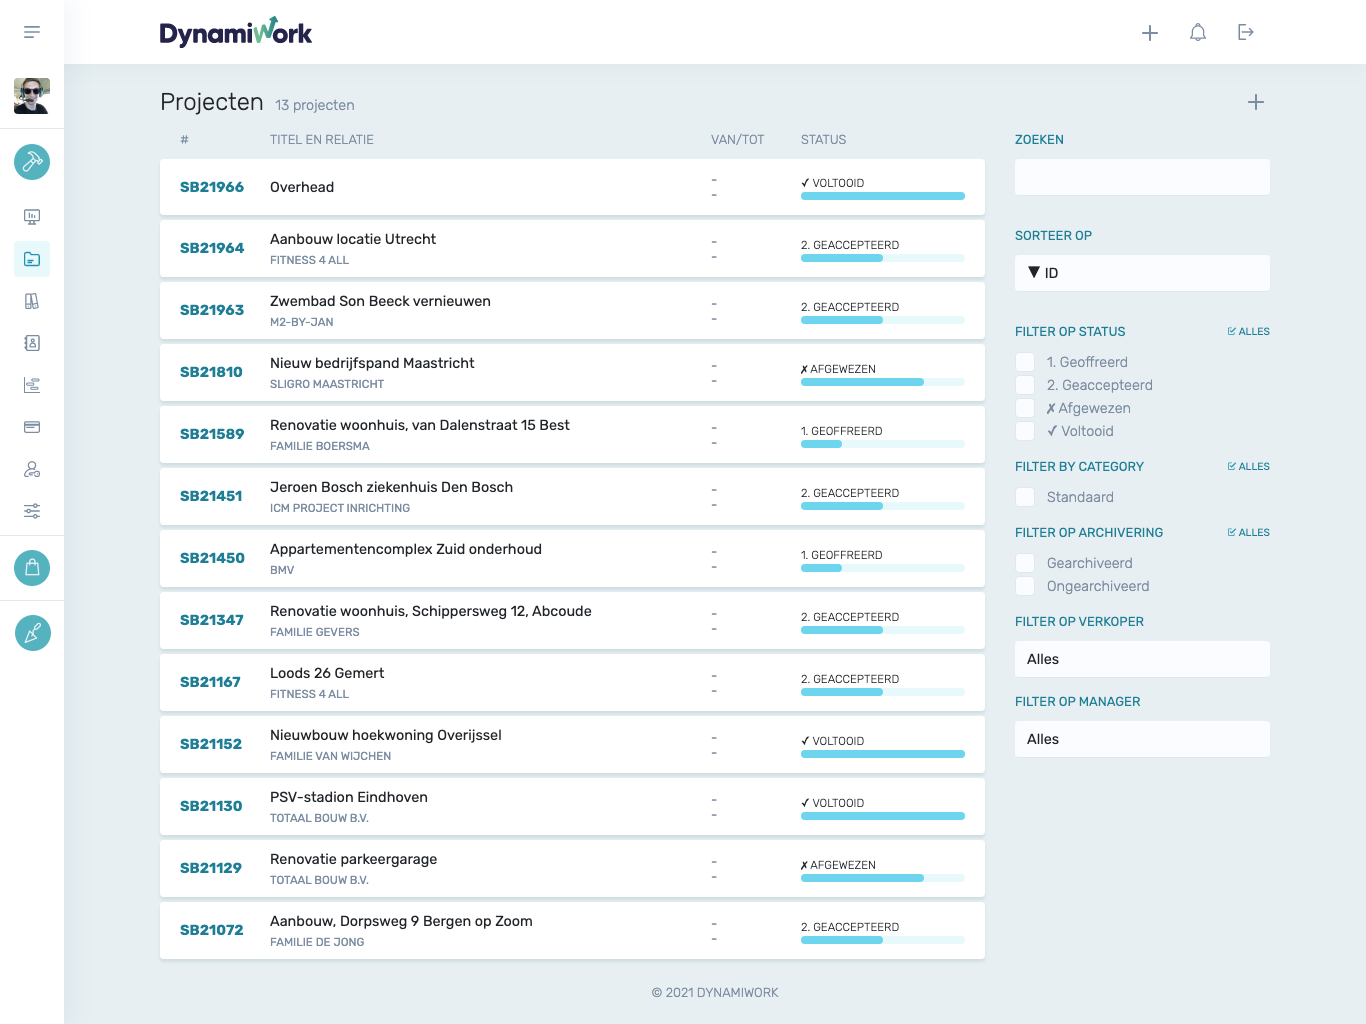1366x1024 pixels.
Task: Click 'SLIGRO MAASTRICHT' relation text
Action: 327,384
